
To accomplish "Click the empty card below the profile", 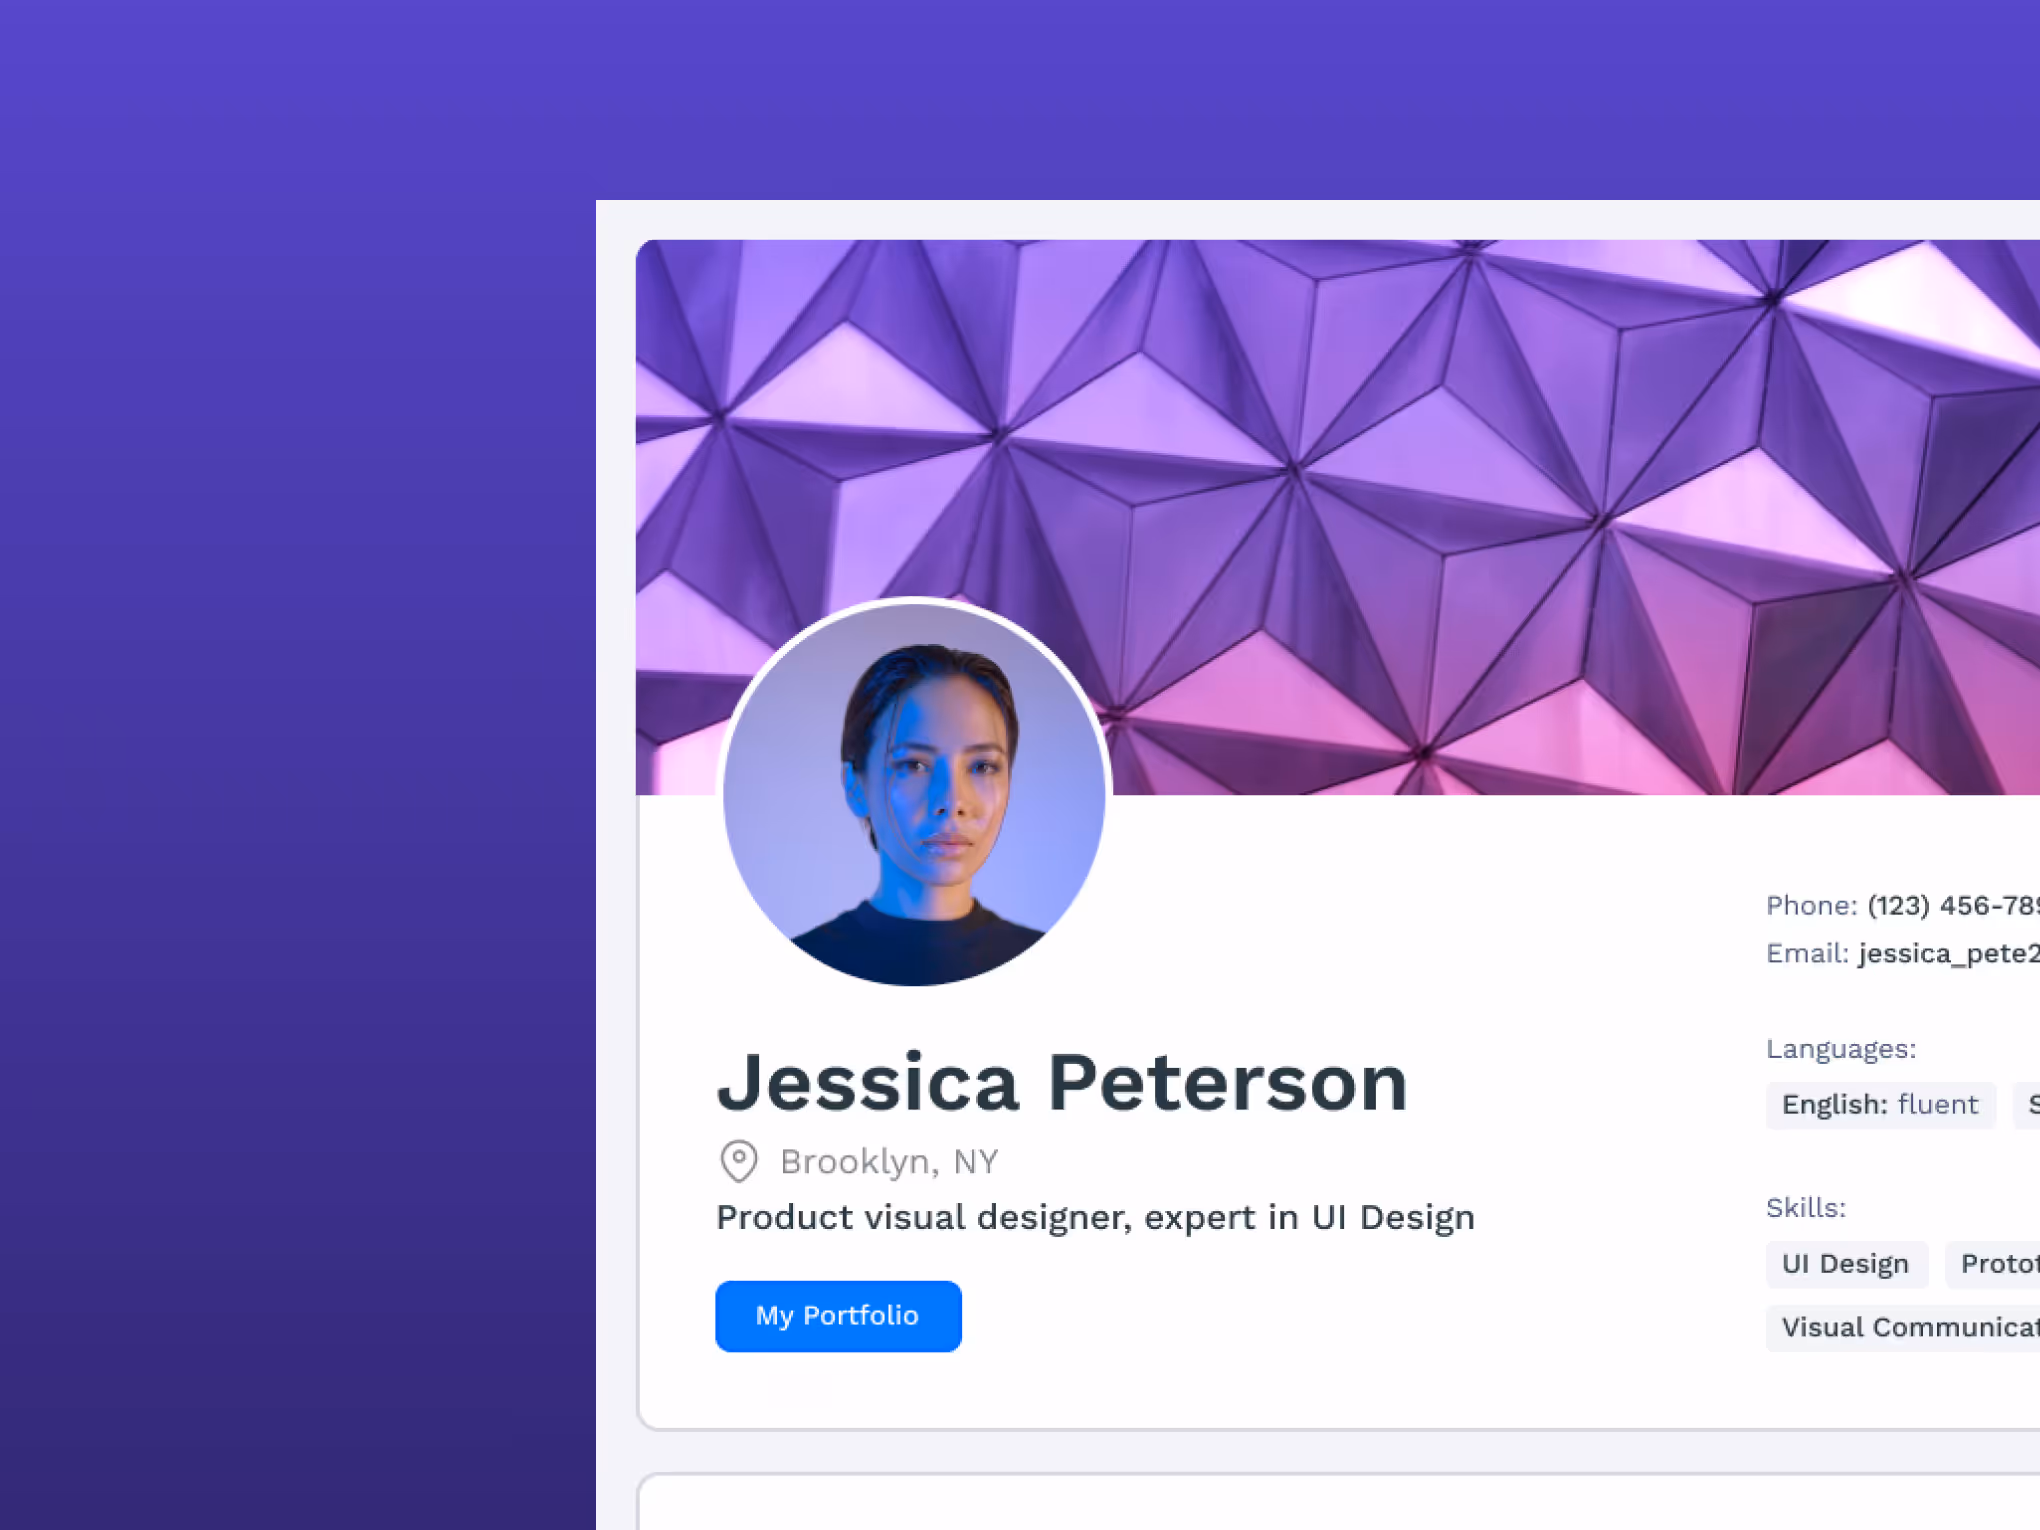I will click(x=1339, y=1502).
